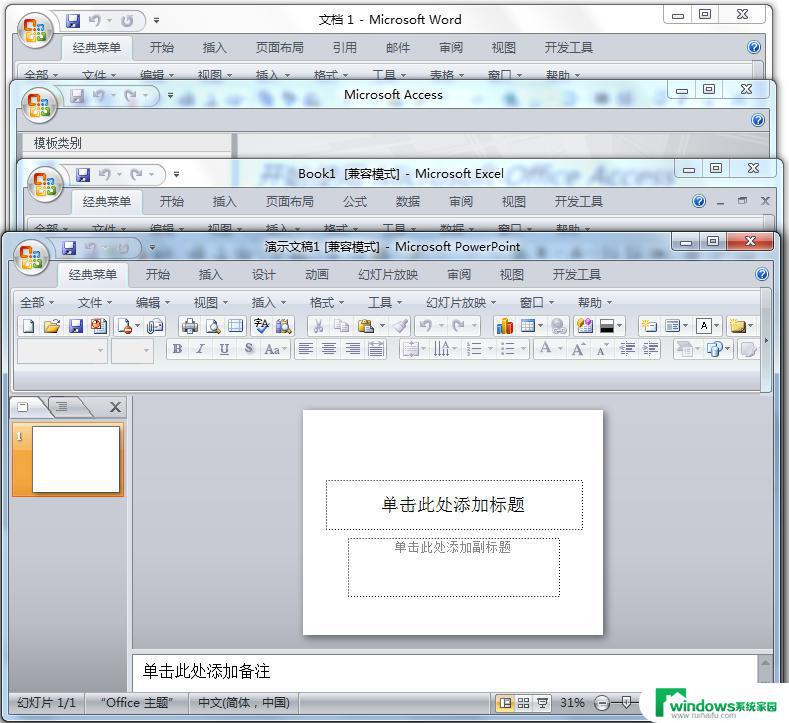Select the 经典菜单 tab in PowerPoint
This screenshot has width=789, height=723.
point(93,275)
